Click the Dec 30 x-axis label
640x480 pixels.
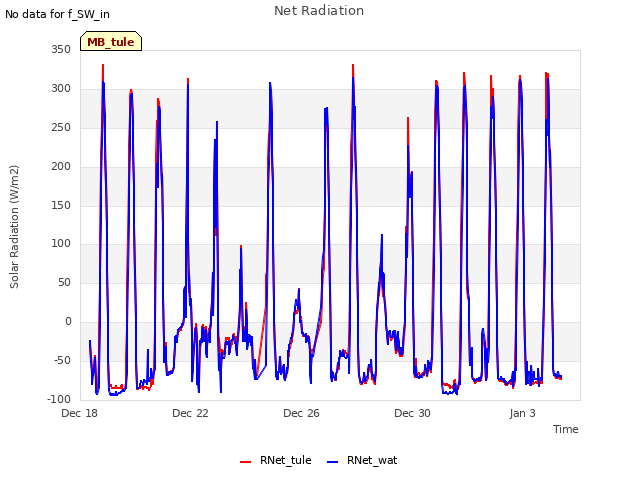(x=412, y=413)
